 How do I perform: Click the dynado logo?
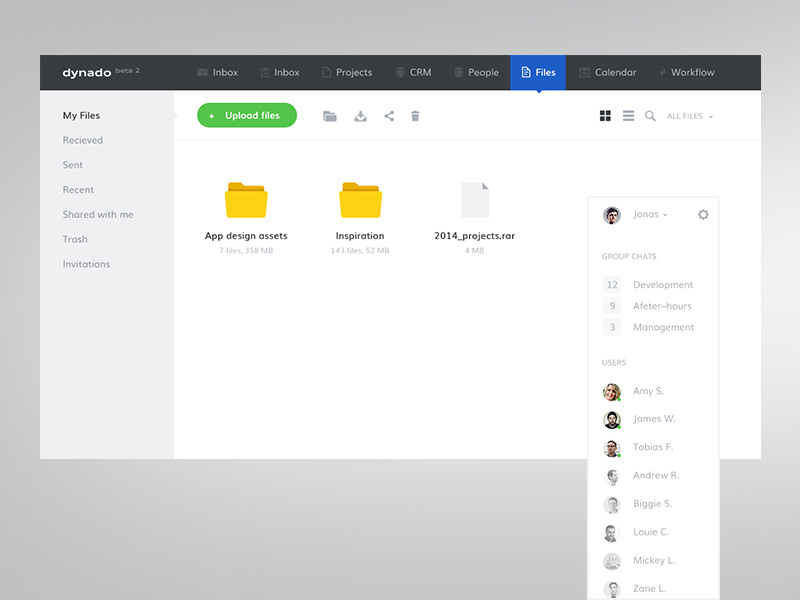click(87, 72)
